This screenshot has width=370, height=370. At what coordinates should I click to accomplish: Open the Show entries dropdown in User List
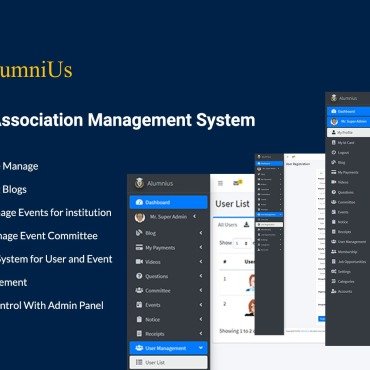coord(242,243)
